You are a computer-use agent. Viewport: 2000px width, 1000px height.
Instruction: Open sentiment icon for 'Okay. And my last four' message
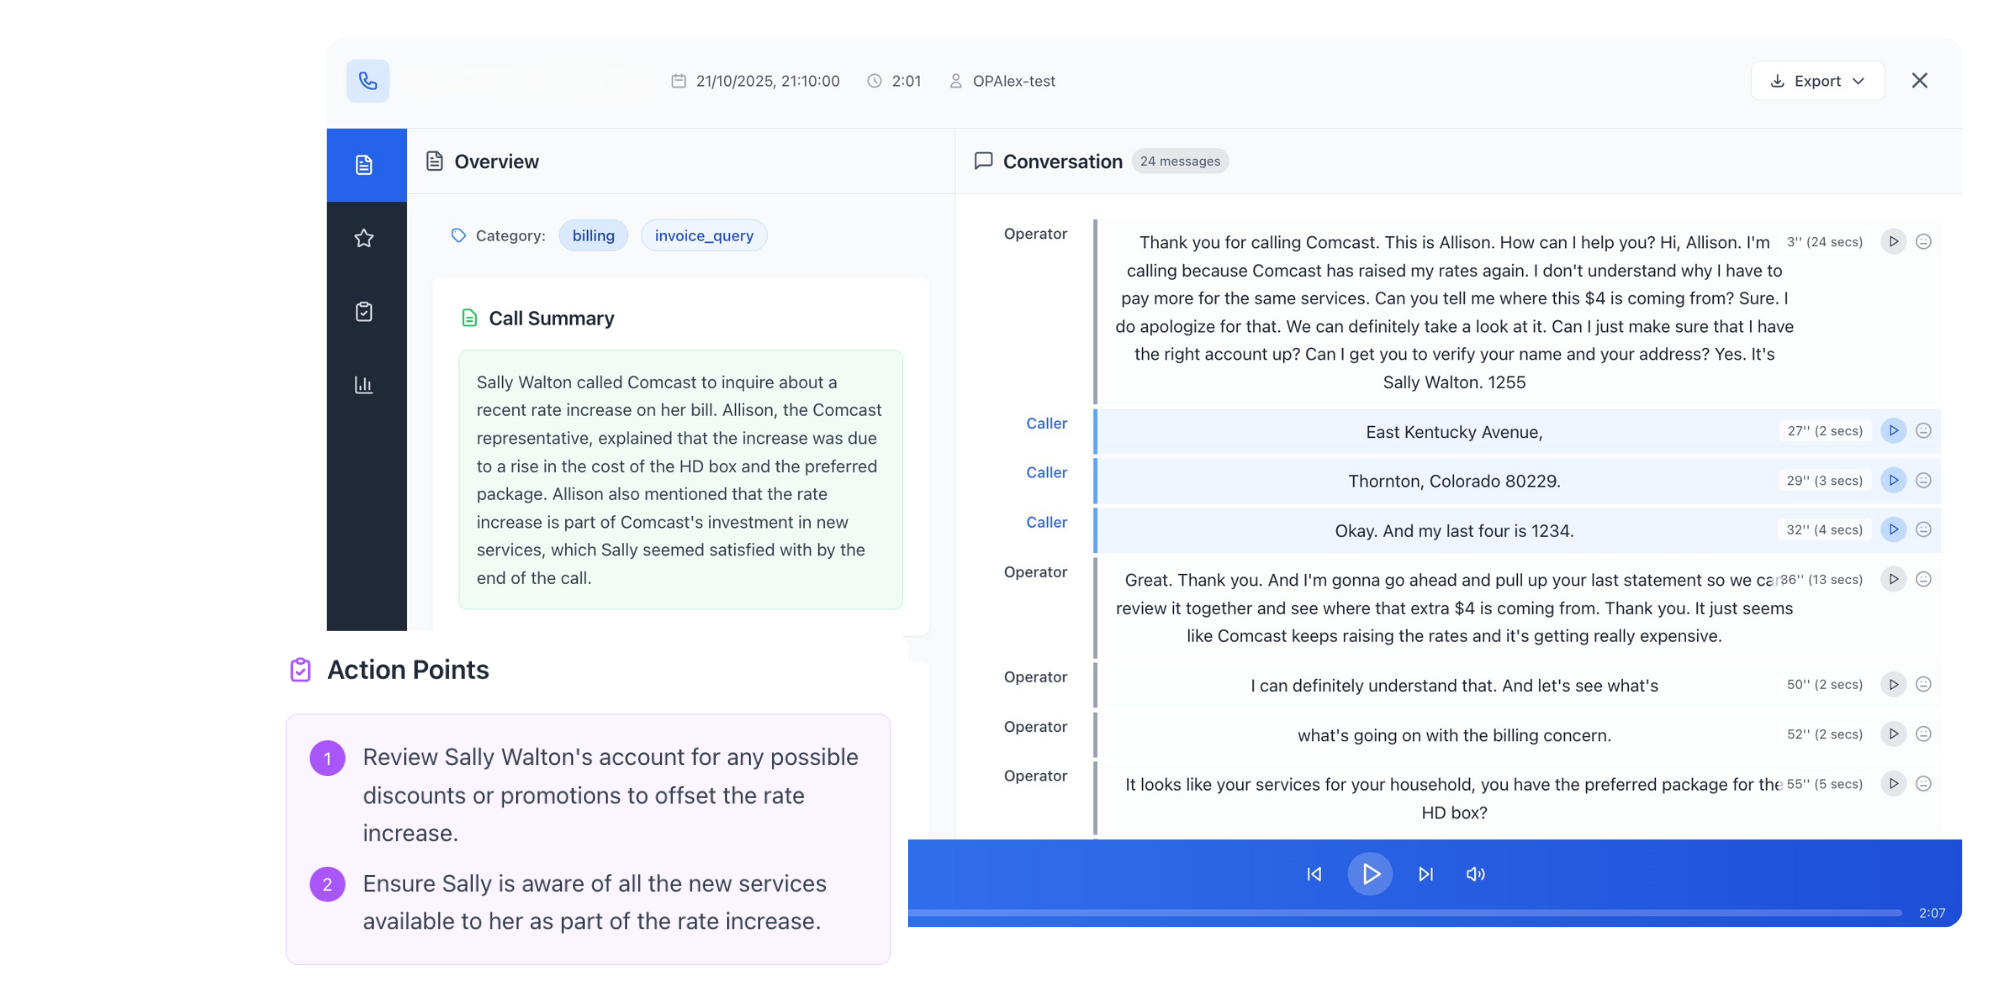pyautogui.click(x=1923, y=530)
